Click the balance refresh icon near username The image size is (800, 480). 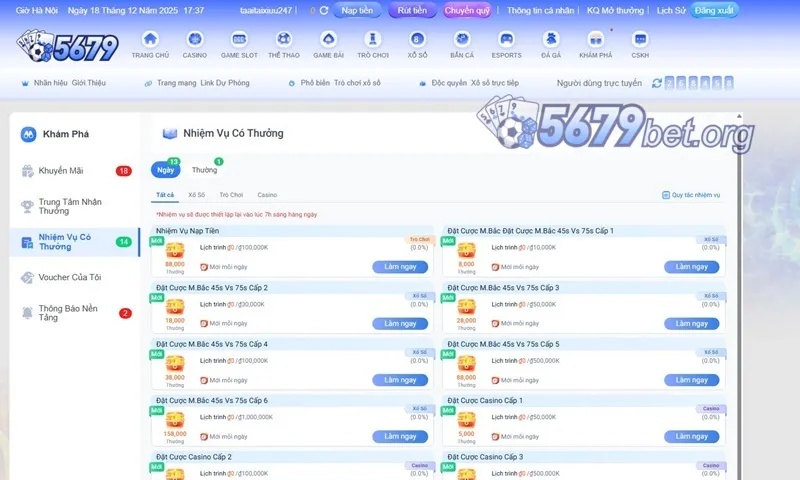point(324,10)
